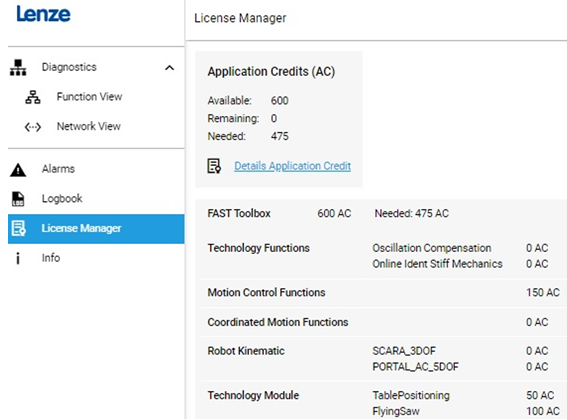Click the 100 AC value
Image resolution: width=567 pixels, height=420 pixels.
tap(543, 411)
